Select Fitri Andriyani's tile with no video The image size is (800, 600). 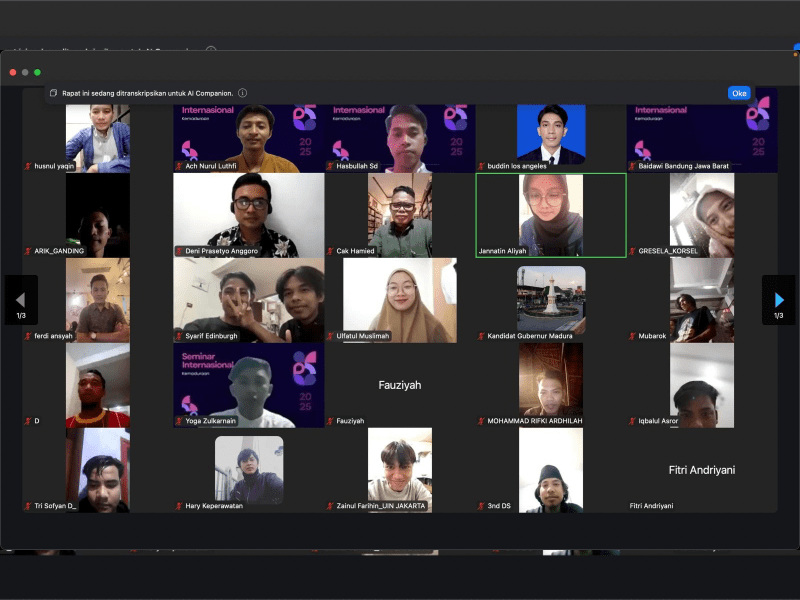tap(702, 470)
